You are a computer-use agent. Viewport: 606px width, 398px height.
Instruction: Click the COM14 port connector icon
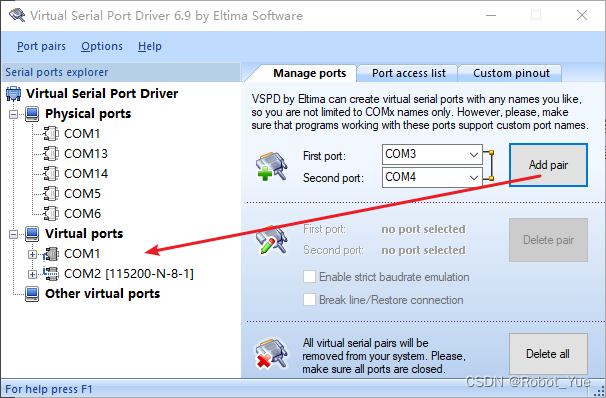pos(51,174)
